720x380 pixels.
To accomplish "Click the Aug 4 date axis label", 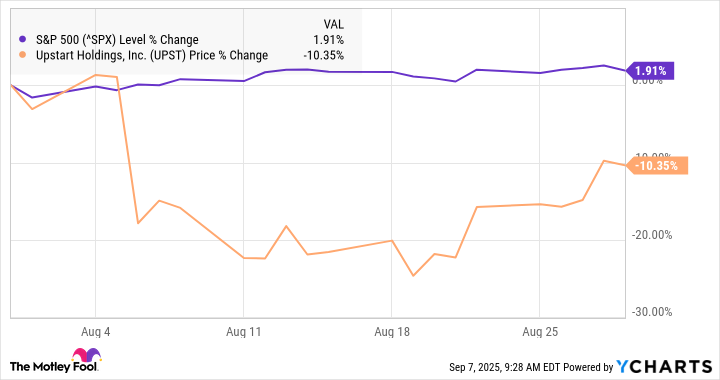I will pyautogui.click(x=96, y=332).
